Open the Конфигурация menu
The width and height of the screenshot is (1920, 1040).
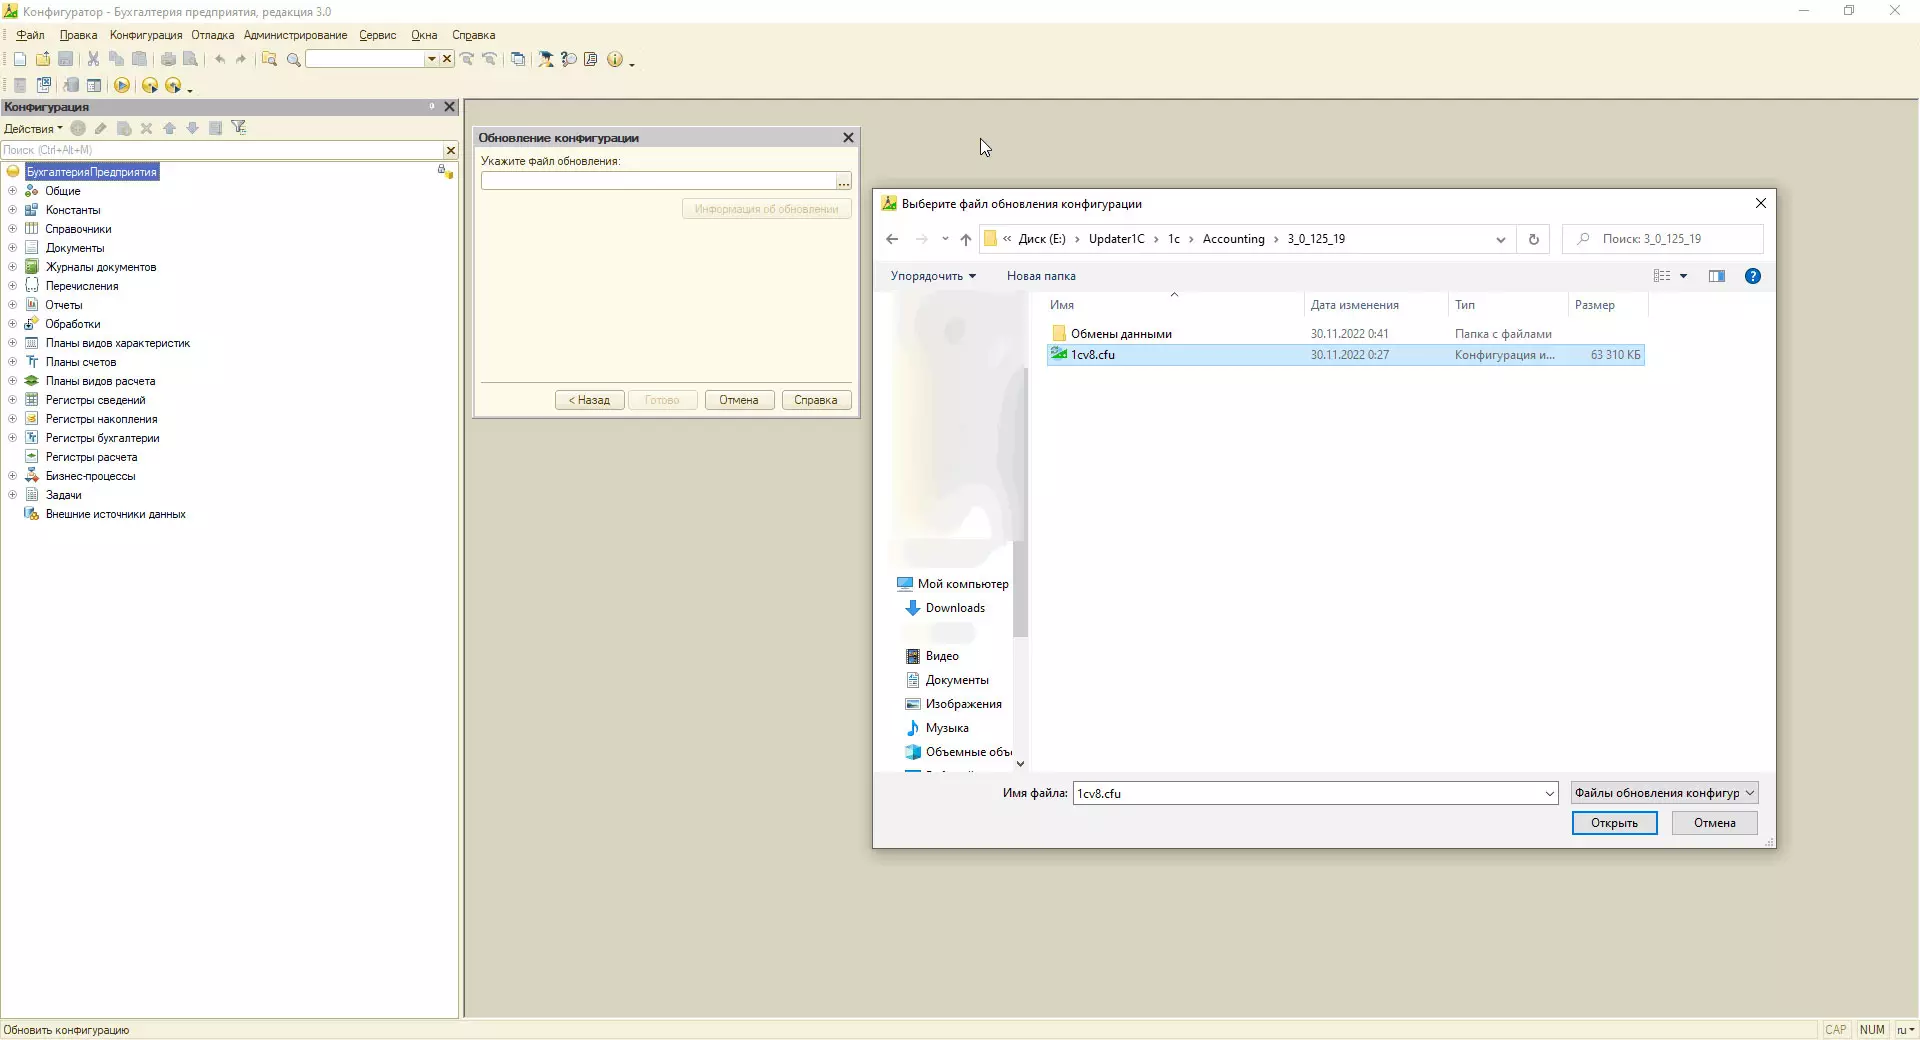(146, 35)
